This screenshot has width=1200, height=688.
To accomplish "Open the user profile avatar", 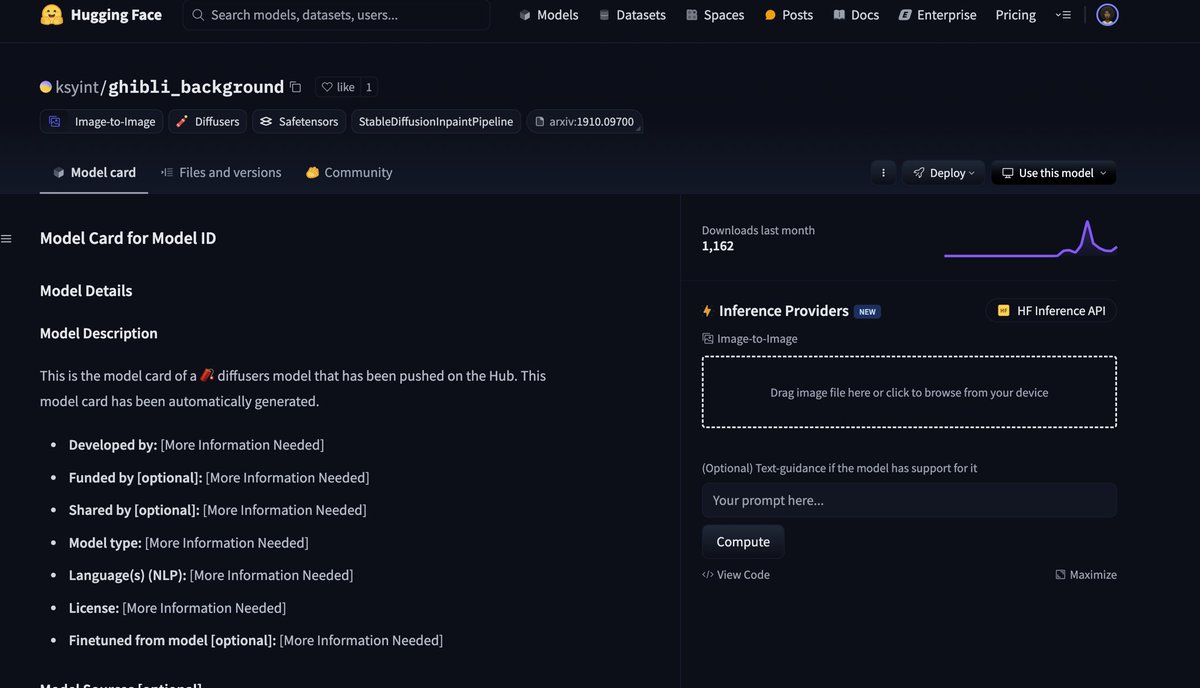I will (1107, 15).
